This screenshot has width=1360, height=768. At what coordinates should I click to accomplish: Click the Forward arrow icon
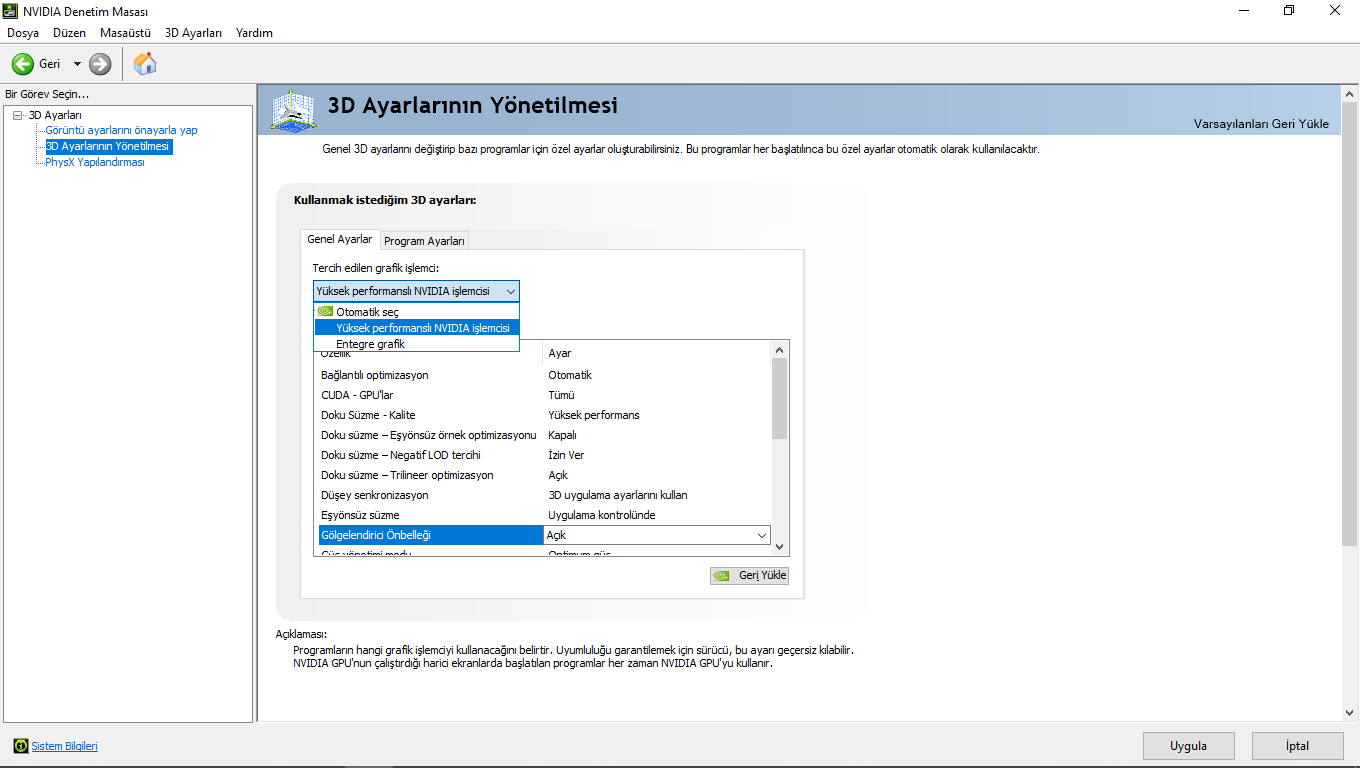pyautogui.click(x=100, y=64)
